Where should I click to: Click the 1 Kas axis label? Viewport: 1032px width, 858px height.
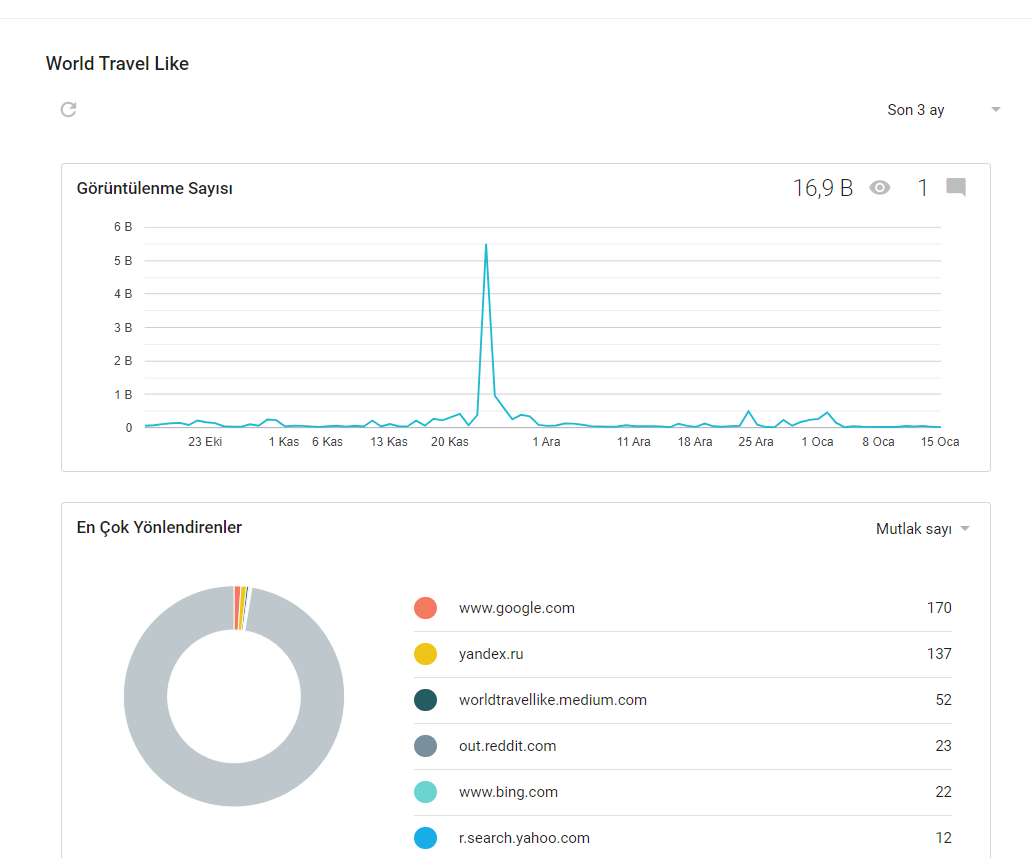(x=284, y=442)
